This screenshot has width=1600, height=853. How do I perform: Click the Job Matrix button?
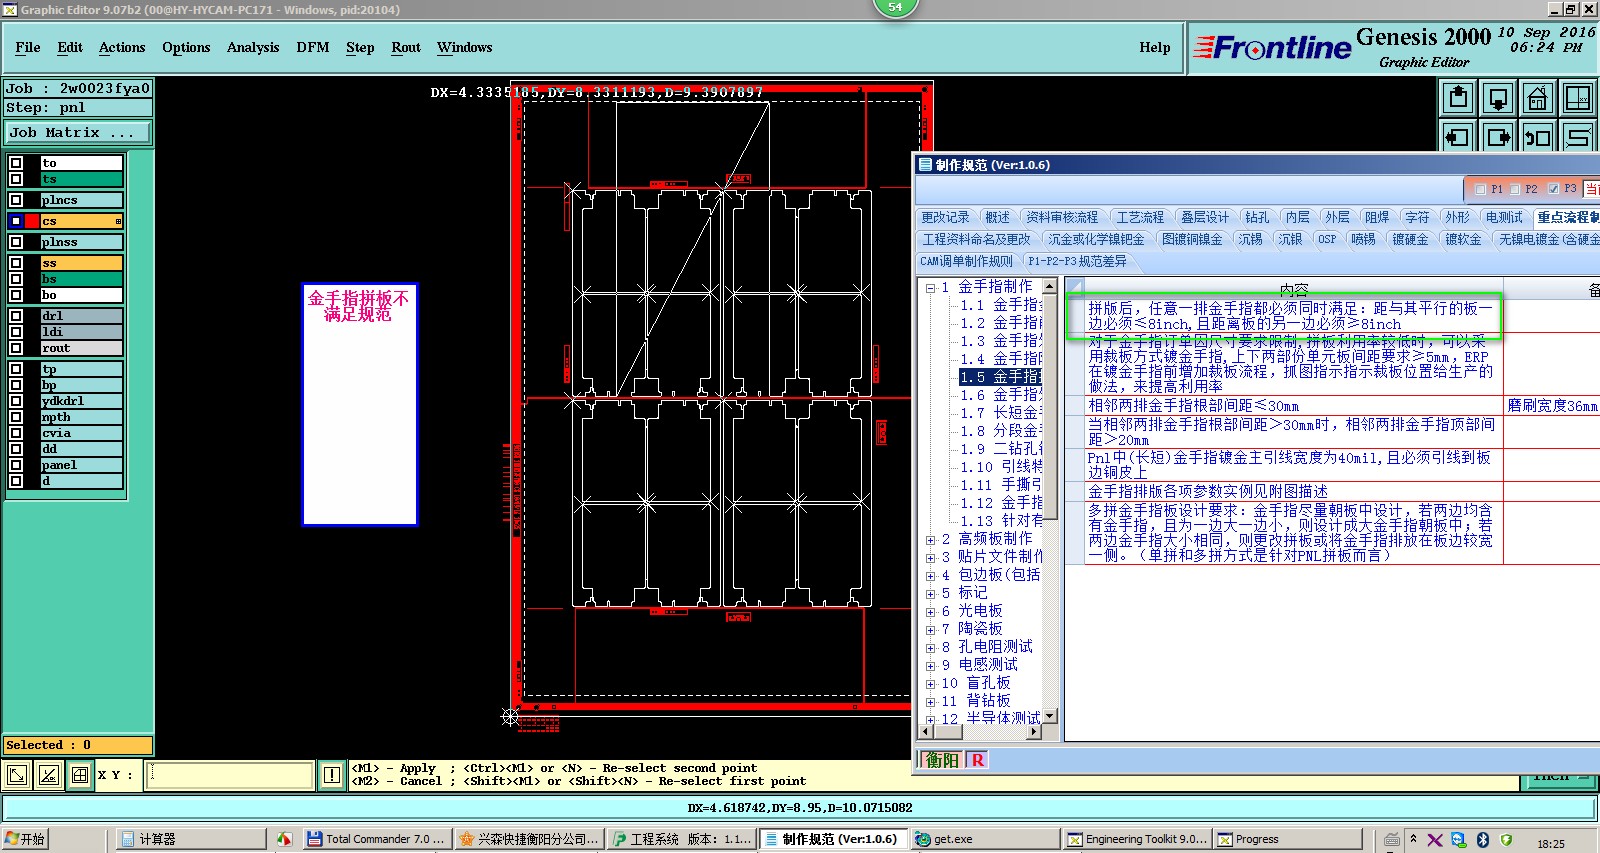[x=79, y=133]
